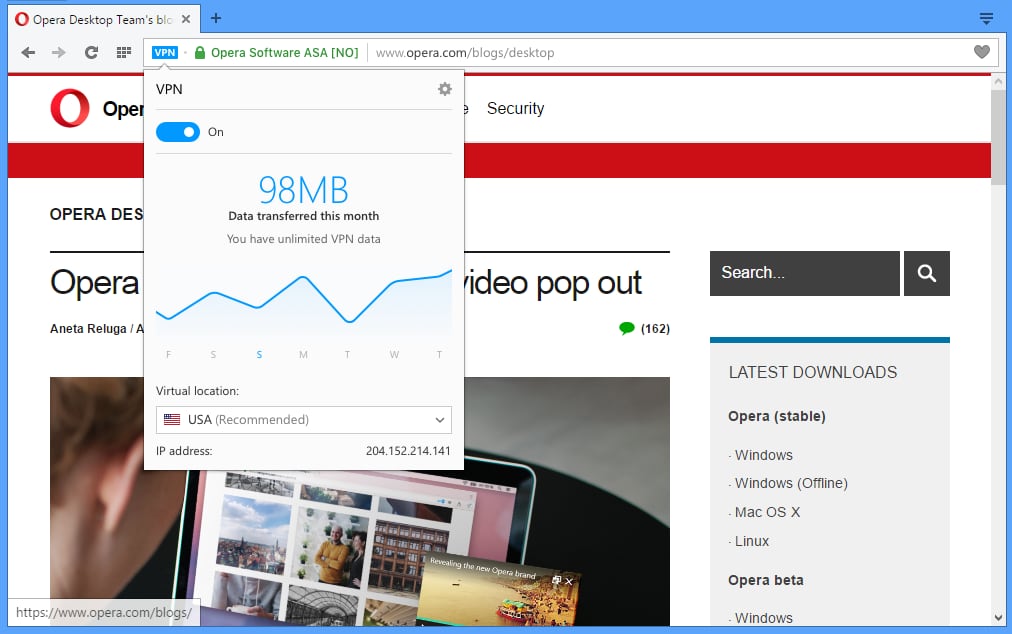The height and width of the screenshot is (634, 1012).
Task: Go back to previous page
Action: (28, 52)
